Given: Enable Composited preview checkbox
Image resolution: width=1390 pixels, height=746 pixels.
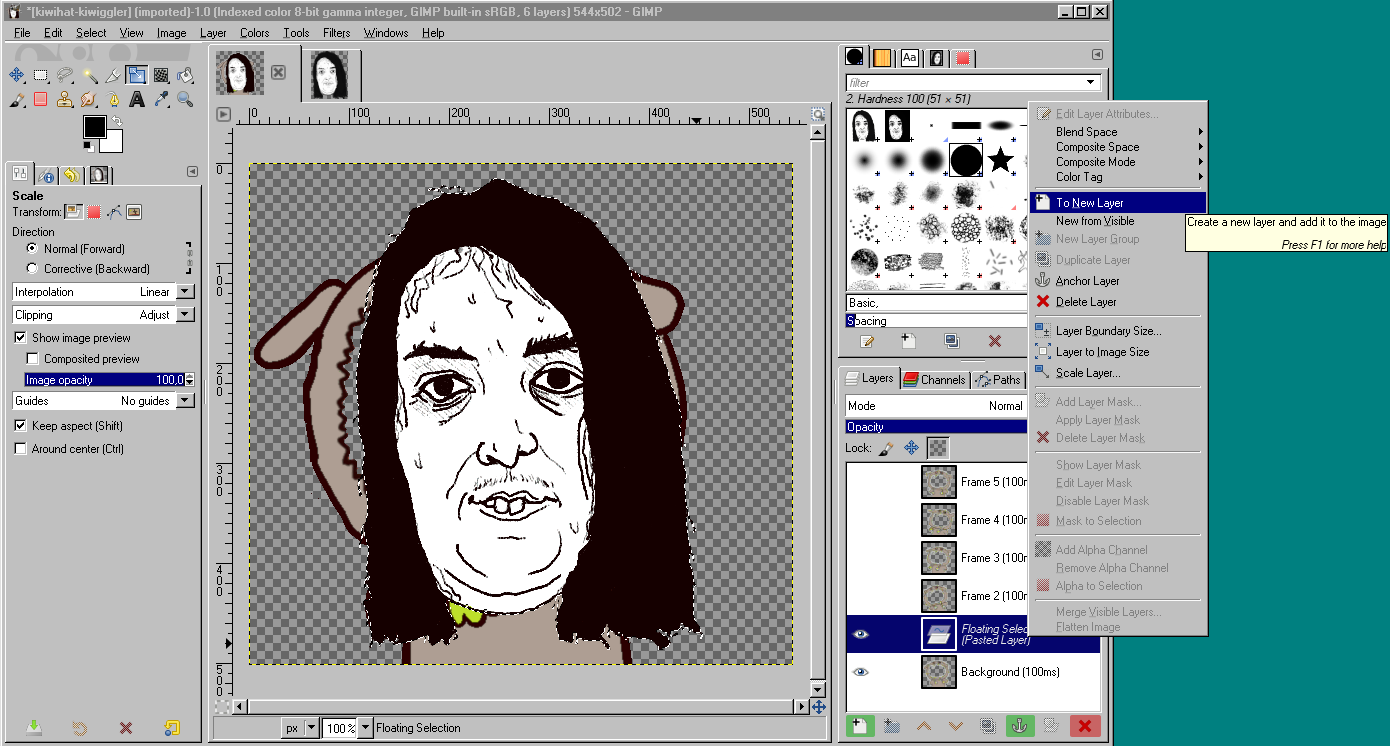Looking at the screenshot, I should (x=32, y=359).
